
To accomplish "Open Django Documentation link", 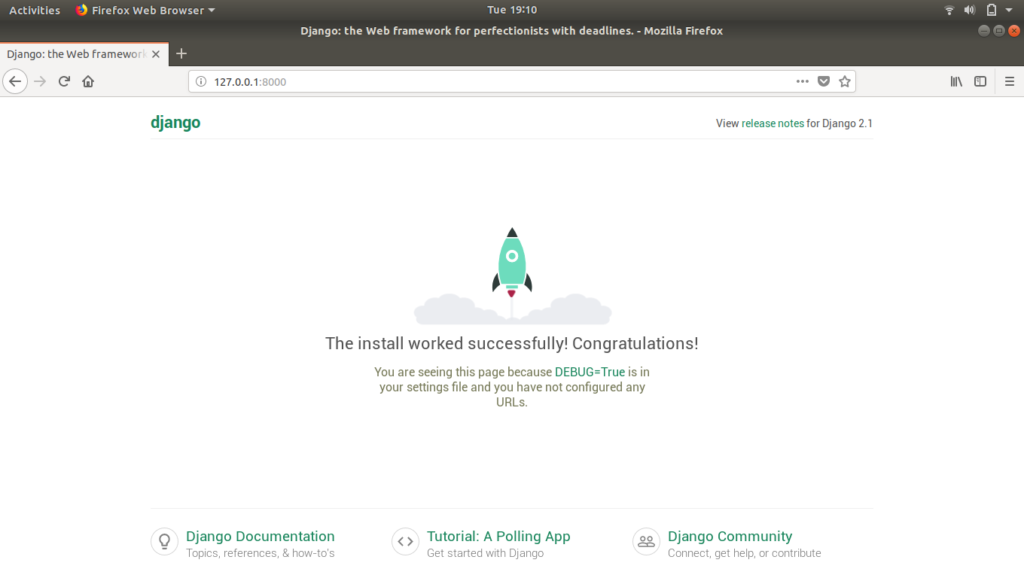I will point(260,536).
